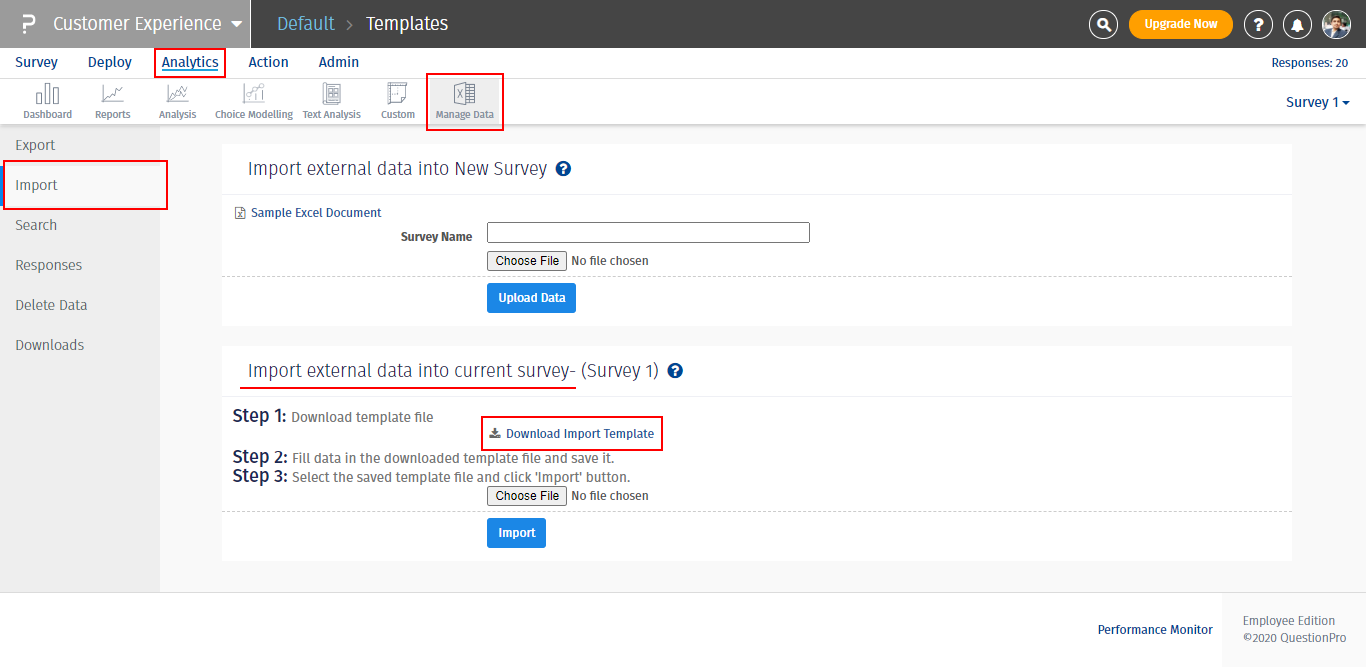Image resolution: width=1366 pixels, height=667 pixels.
Task: Click the Download Import Template link
Action: point(579,434)
